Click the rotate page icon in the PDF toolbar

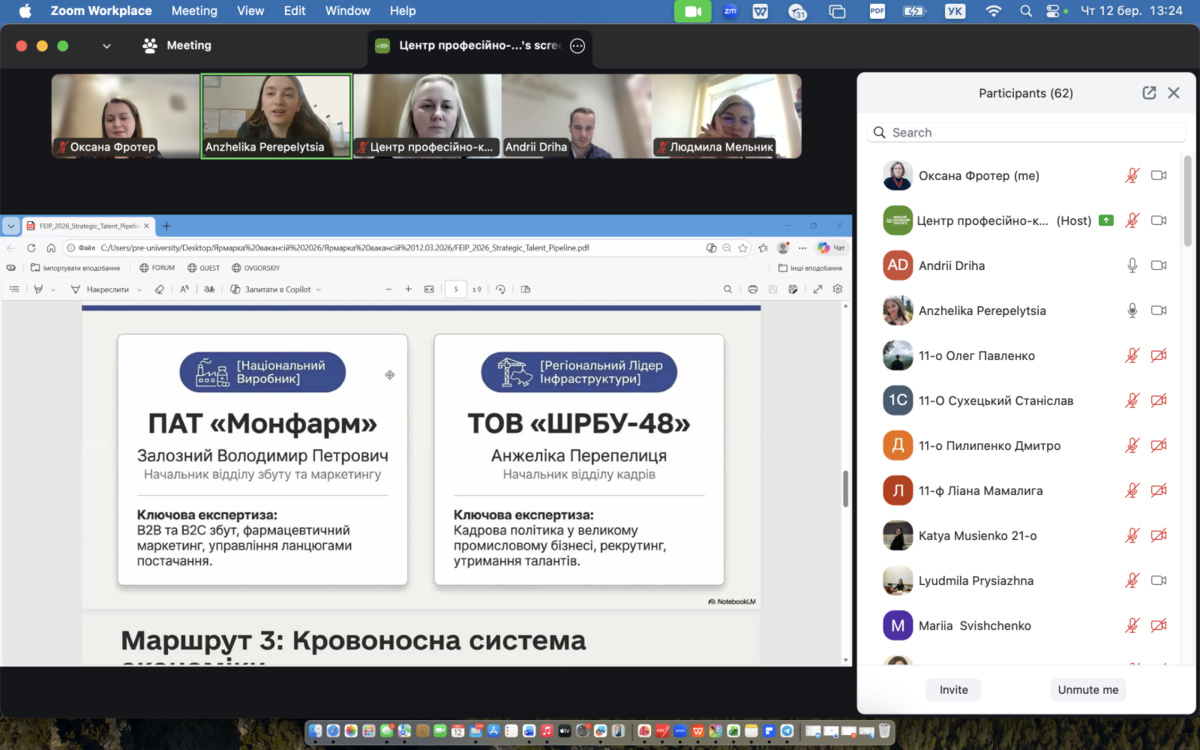tap(500, 289)
